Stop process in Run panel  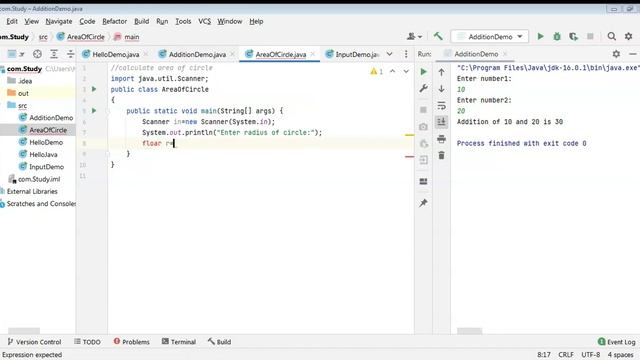click(x=423, y=110)
